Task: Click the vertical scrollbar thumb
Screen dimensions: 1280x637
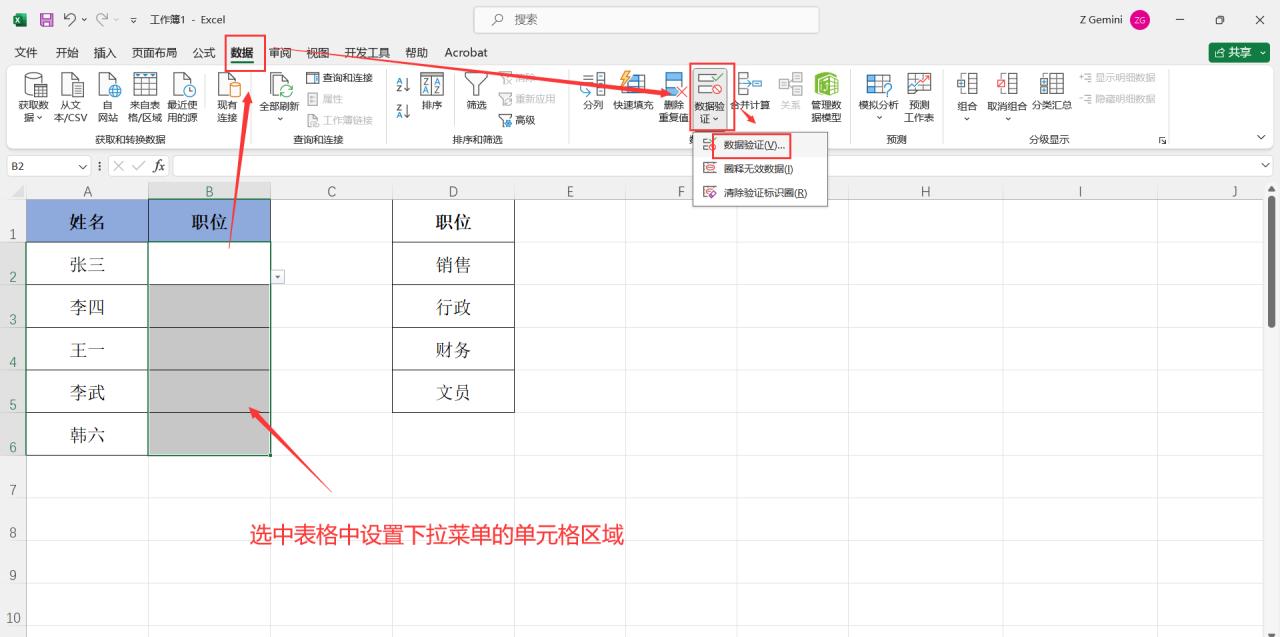Action: pyautogui.click(x=1272, y=263)
